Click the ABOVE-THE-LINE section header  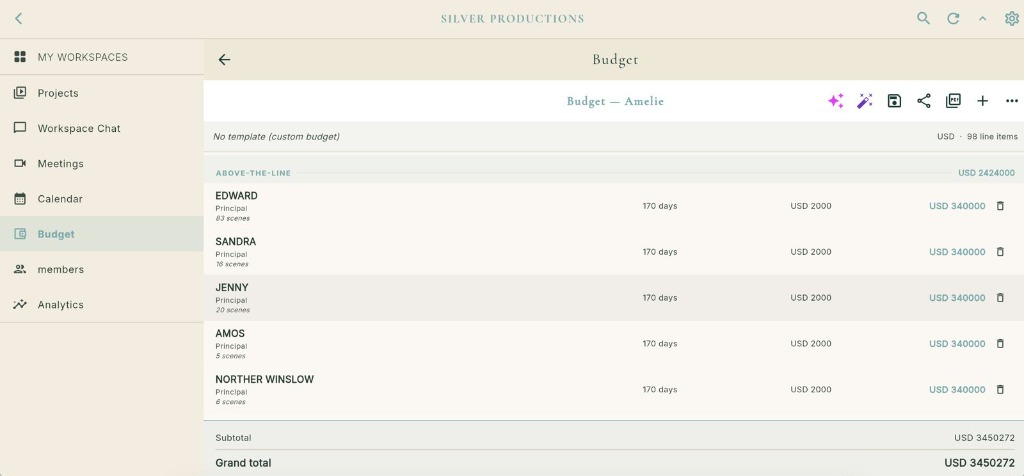[253, 173]
